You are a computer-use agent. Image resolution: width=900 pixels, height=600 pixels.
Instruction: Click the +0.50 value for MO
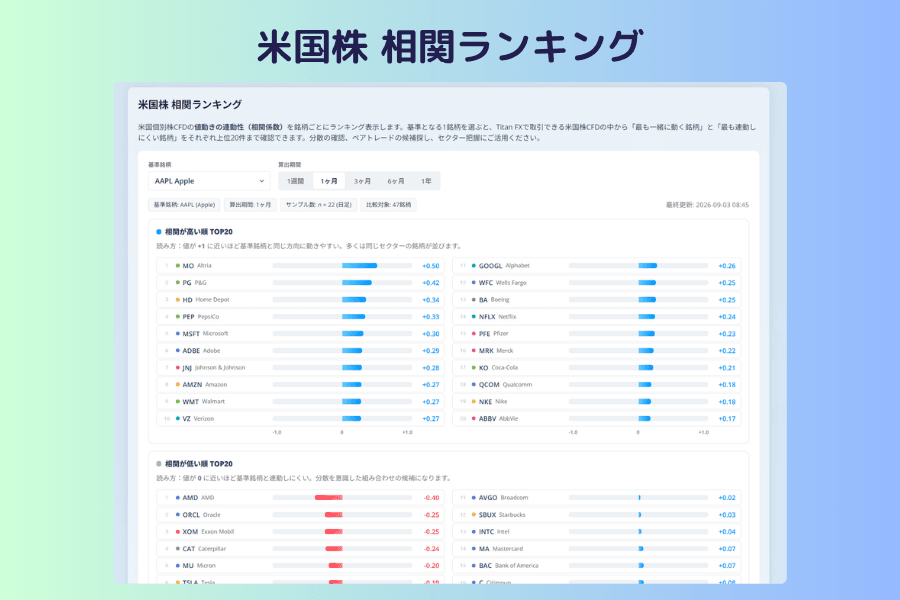coord(430,266)
